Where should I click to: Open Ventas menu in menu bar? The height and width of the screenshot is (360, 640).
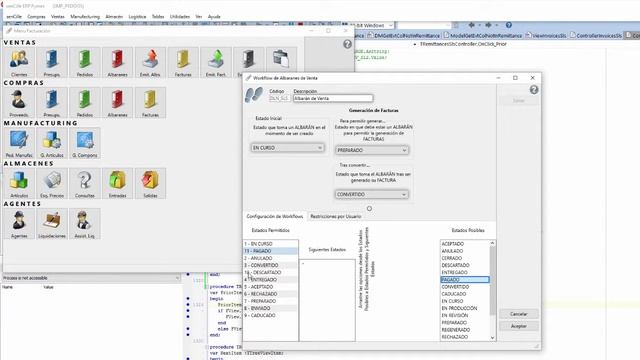tap(58, 17)
